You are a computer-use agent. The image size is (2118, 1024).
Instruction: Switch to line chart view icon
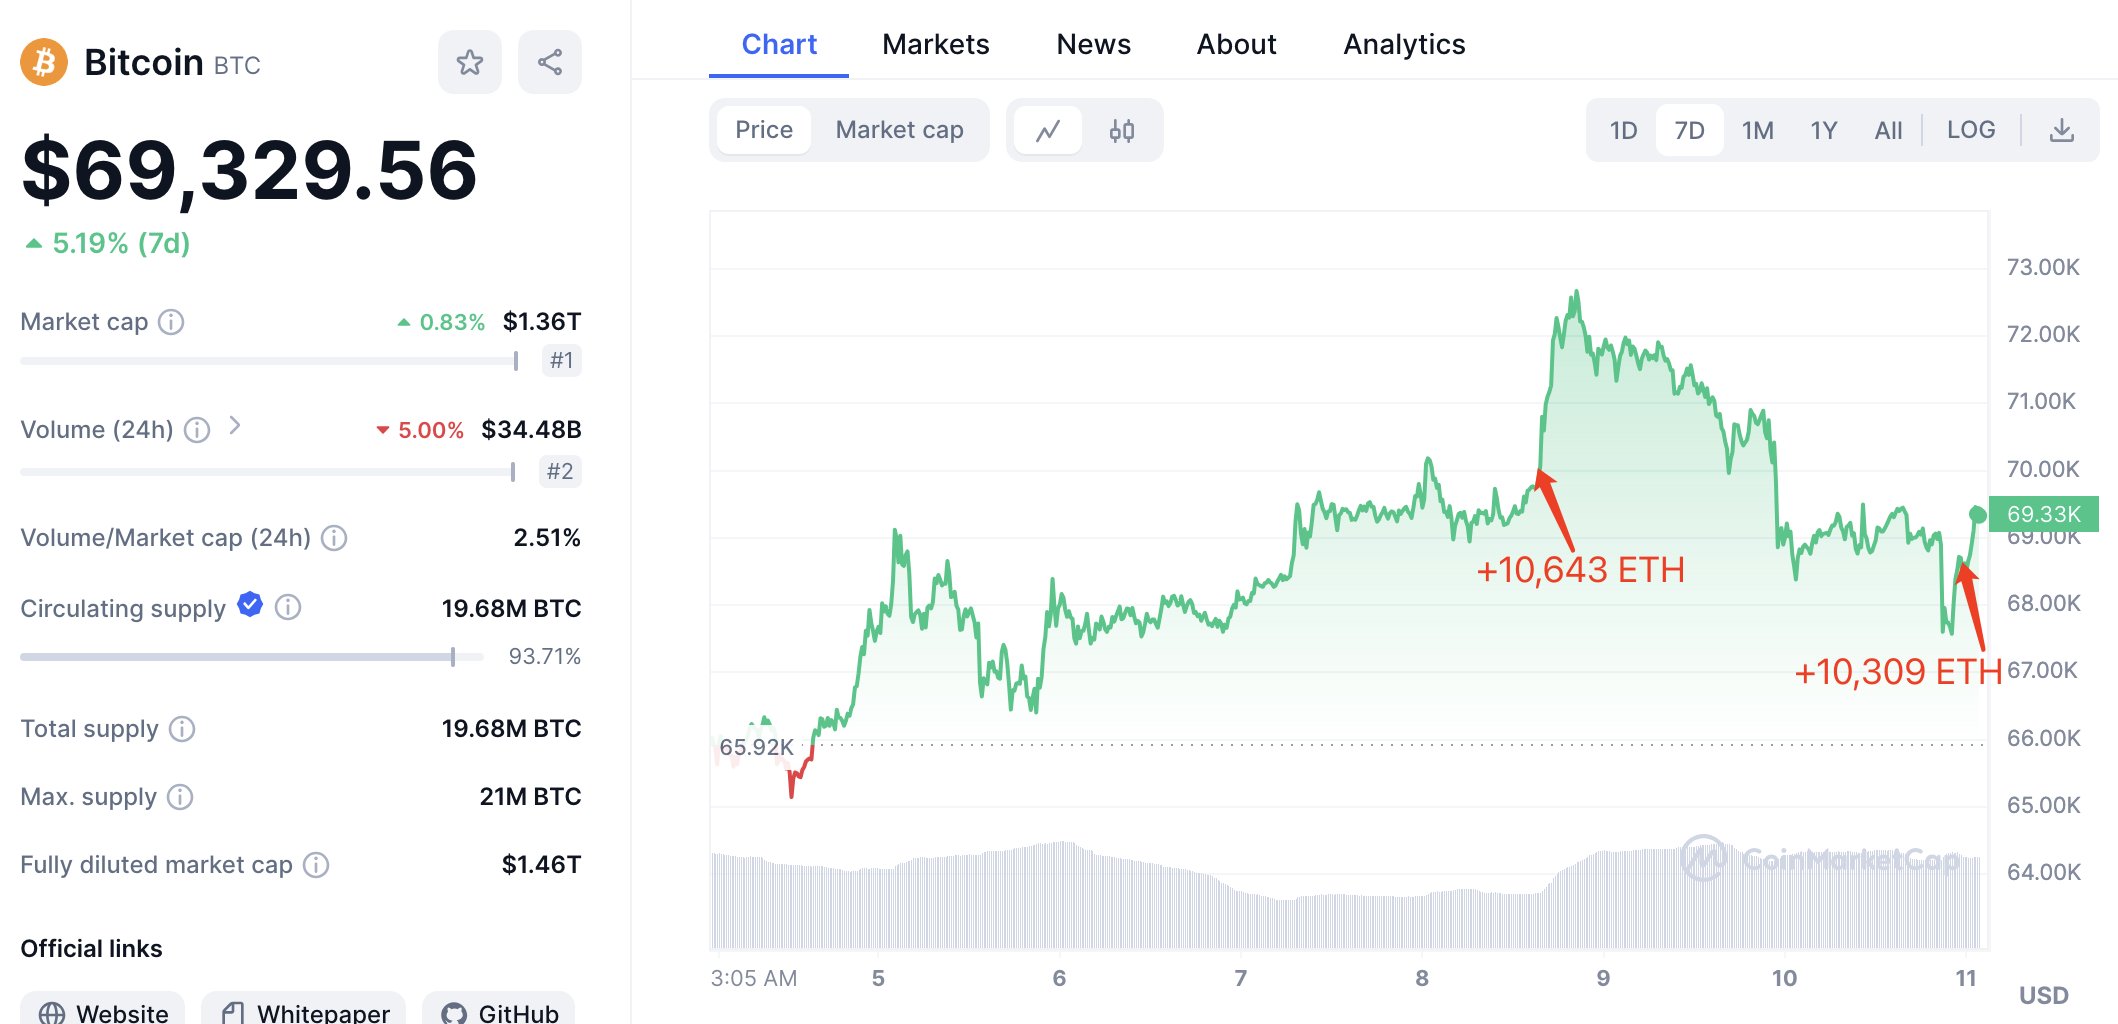pos(1047,131)
